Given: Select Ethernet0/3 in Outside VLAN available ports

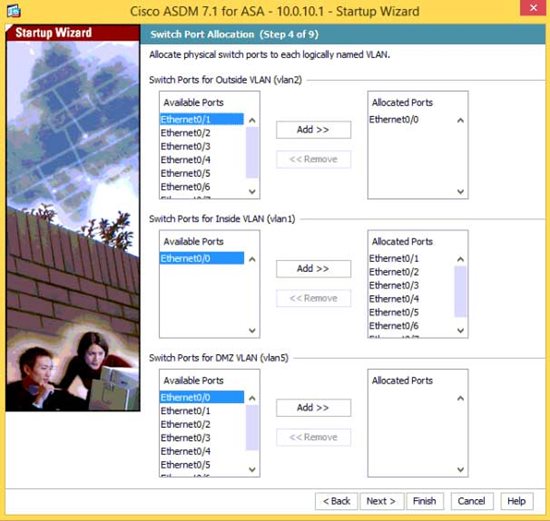Looking at the screenshot, I should click(202, 146).
